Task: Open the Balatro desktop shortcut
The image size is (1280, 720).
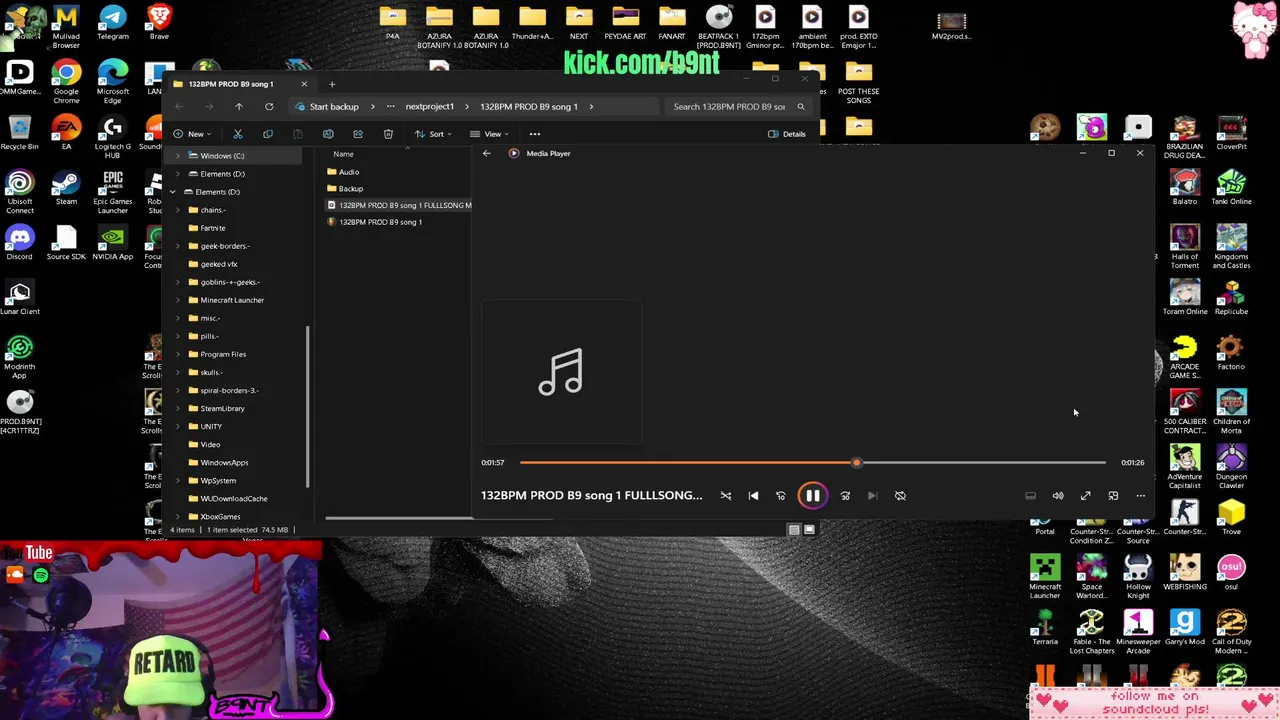Action: coord(1185,187)
